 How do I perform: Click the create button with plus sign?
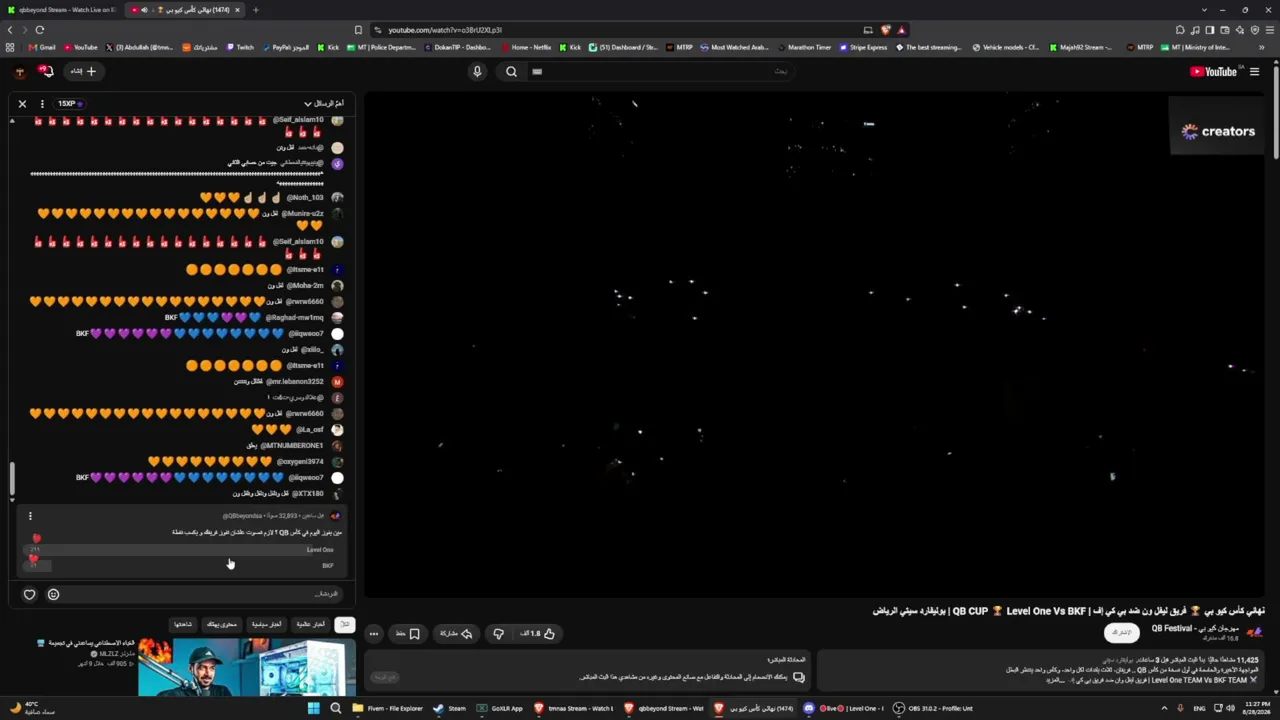tap(84, 71)
